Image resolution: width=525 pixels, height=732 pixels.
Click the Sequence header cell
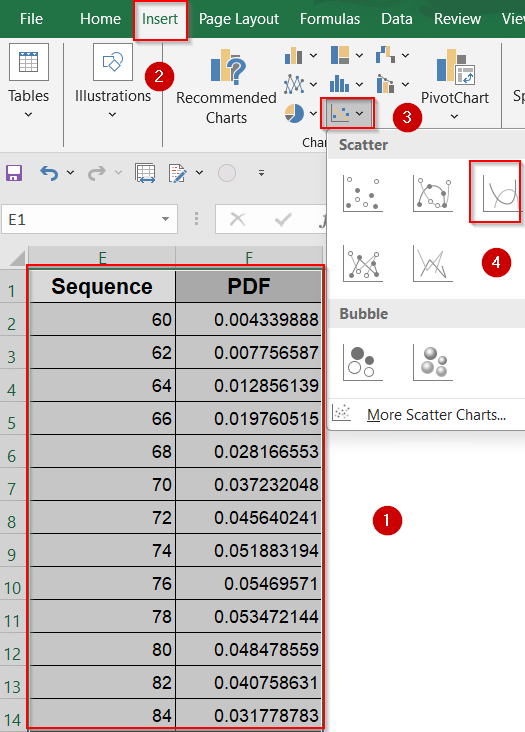[102, 286]
